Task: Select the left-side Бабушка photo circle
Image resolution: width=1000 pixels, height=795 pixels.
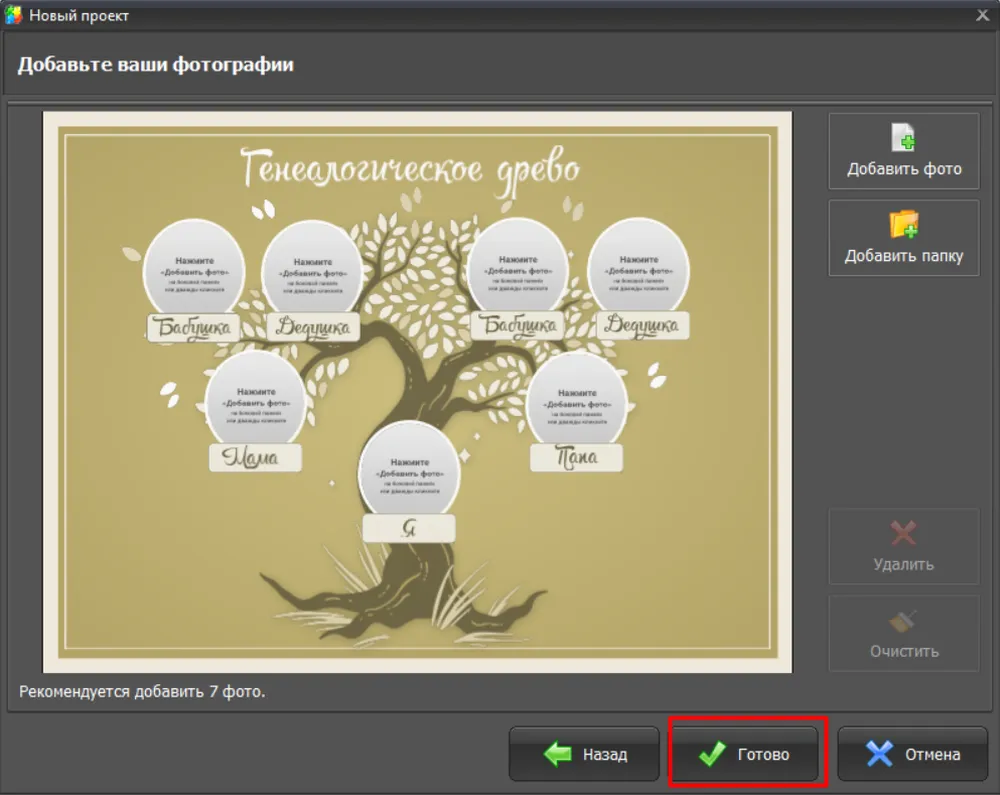Action: [193, 268]
